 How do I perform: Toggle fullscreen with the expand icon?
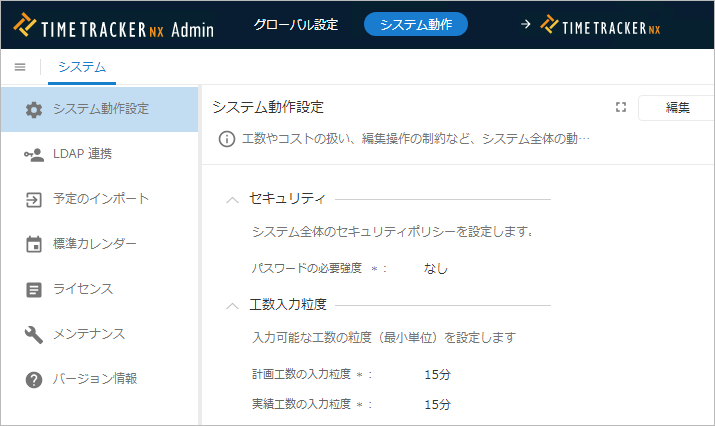(620, 107)
